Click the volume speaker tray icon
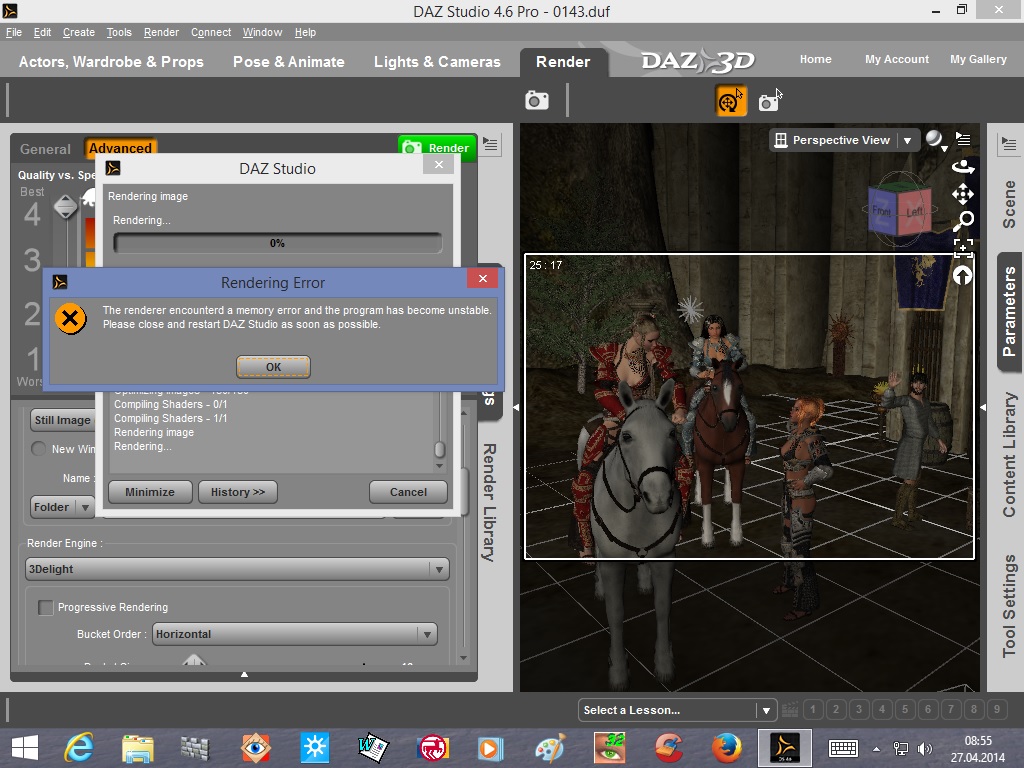1024x768 pixels. 925,748
